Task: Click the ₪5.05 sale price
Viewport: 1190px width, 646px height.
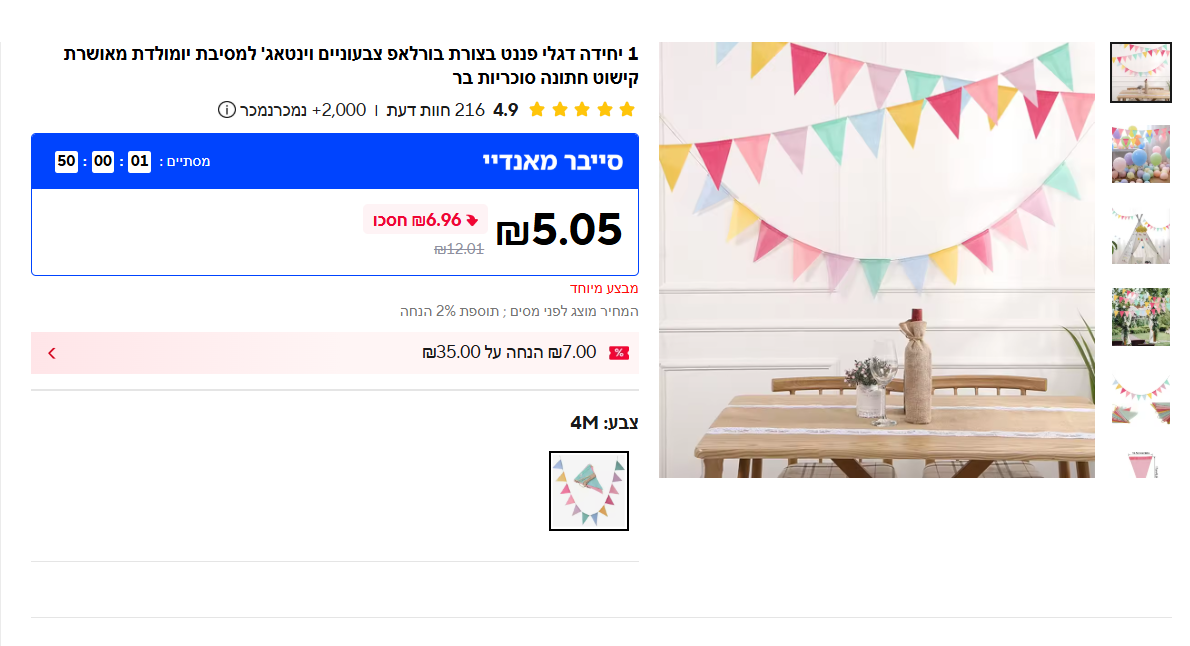Action: click(560, 231)
